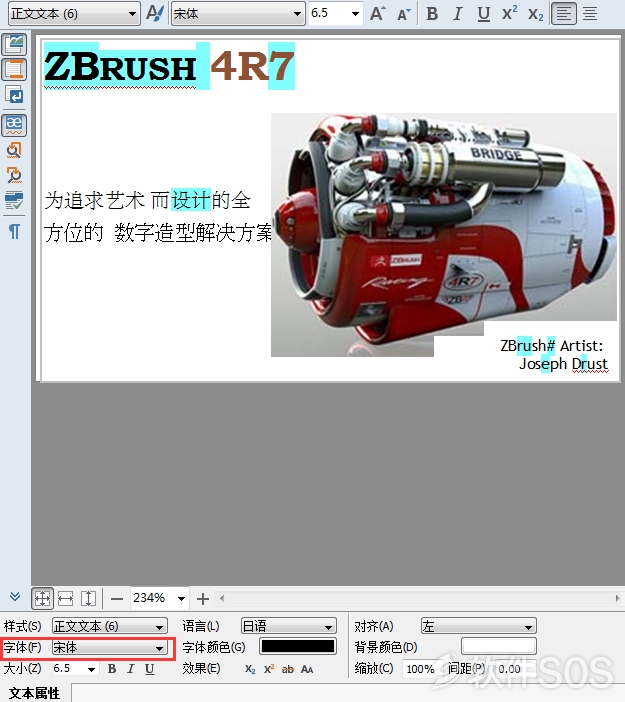Viewport: 625px width, 702px height.
Task: Increase font size with larger A icon
Action: pyautogui.click(x=377, y=14)
